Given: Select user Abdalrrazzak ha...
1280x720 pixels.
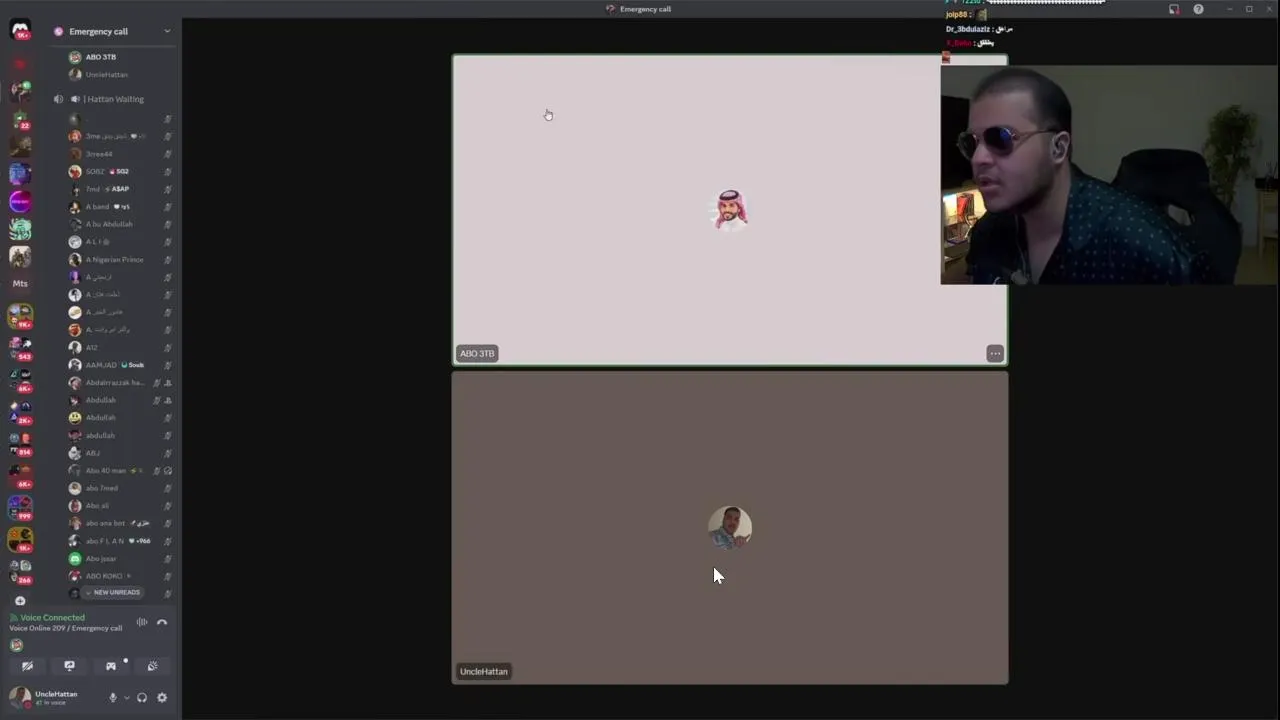Looking at the screenshot, I should pos(118,382).
